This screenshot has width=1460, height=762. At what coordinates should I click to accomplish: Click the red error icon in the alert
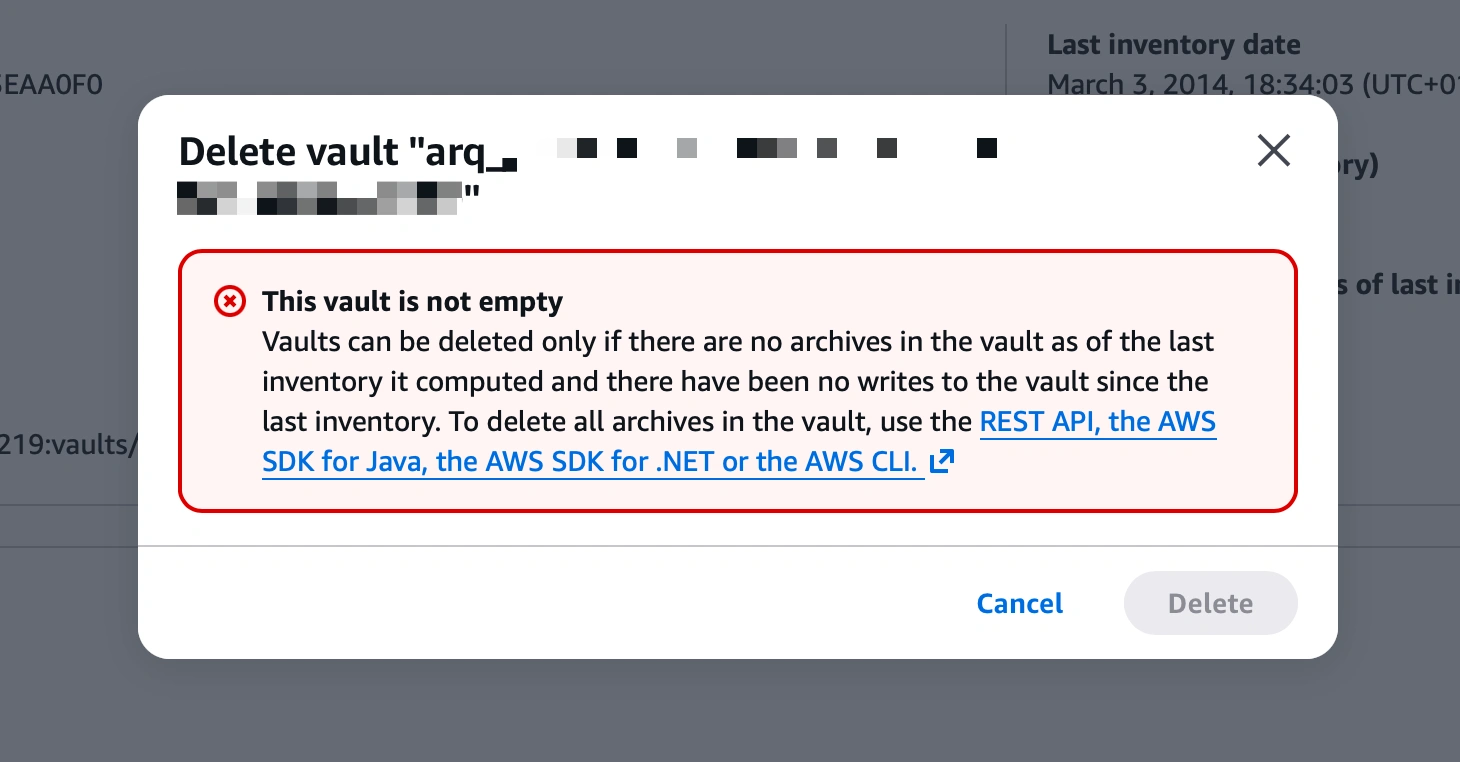pyautogui.click(x=230, y=301)
